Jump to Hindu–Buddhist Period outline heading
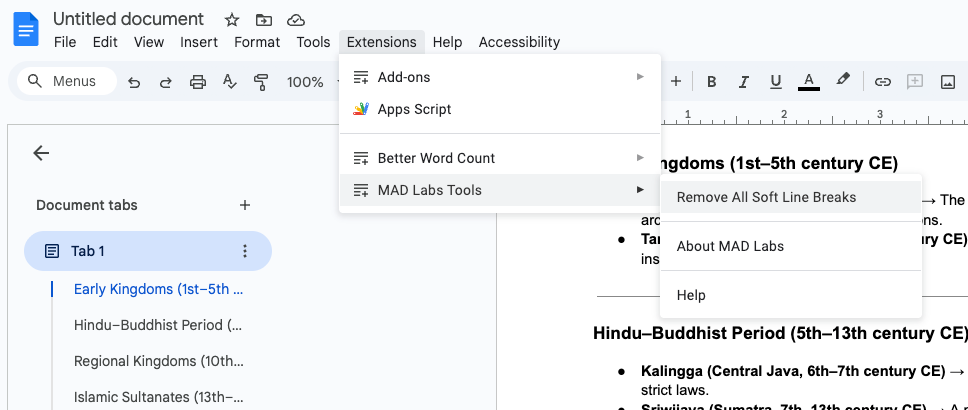968x410 pixels. [158, 325]
